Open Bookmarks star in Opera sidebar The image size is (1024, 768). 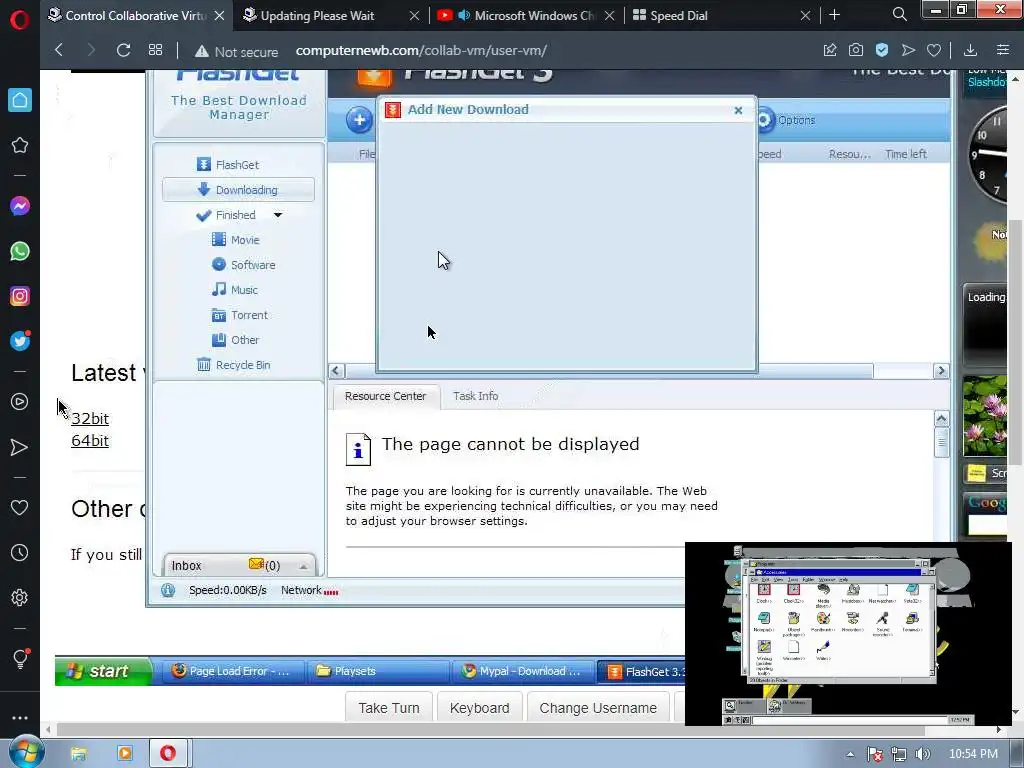click(20, 145)
